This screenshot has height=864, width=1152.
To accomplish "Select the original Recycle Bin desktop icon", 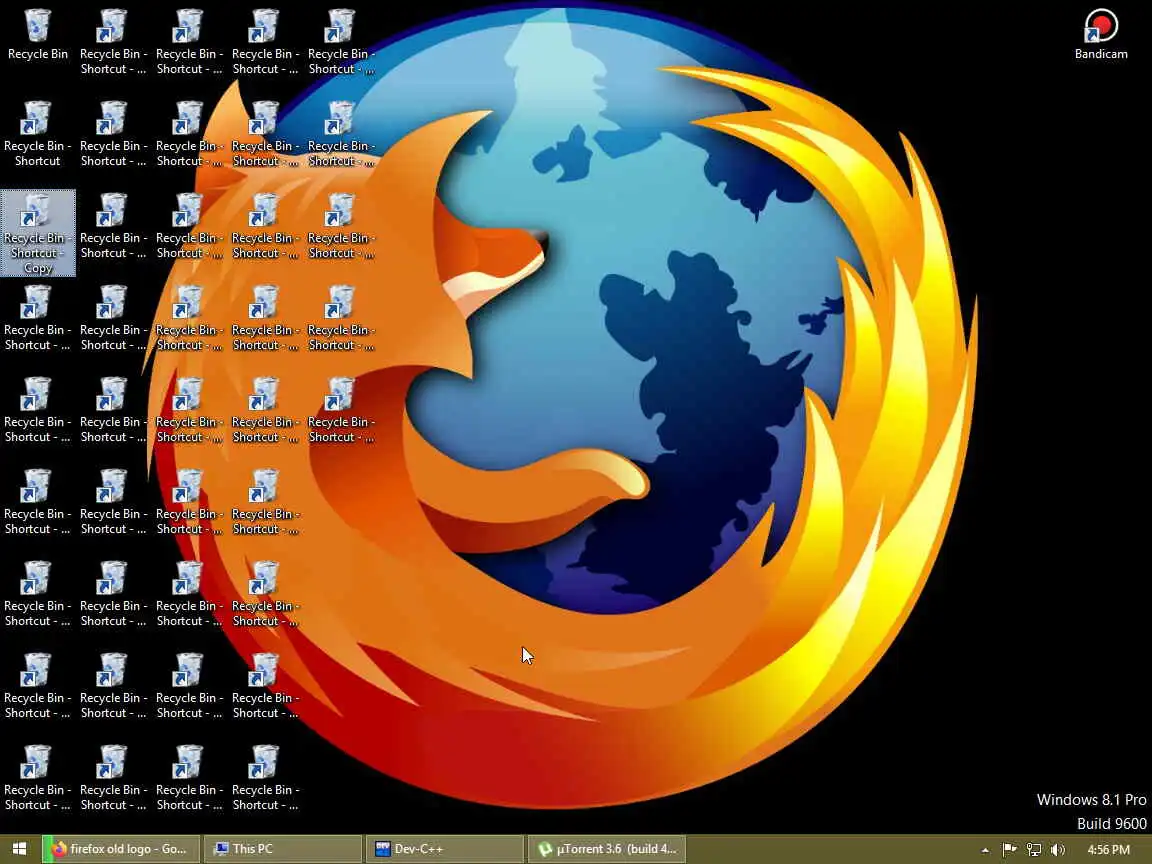I will pos(37,35).
